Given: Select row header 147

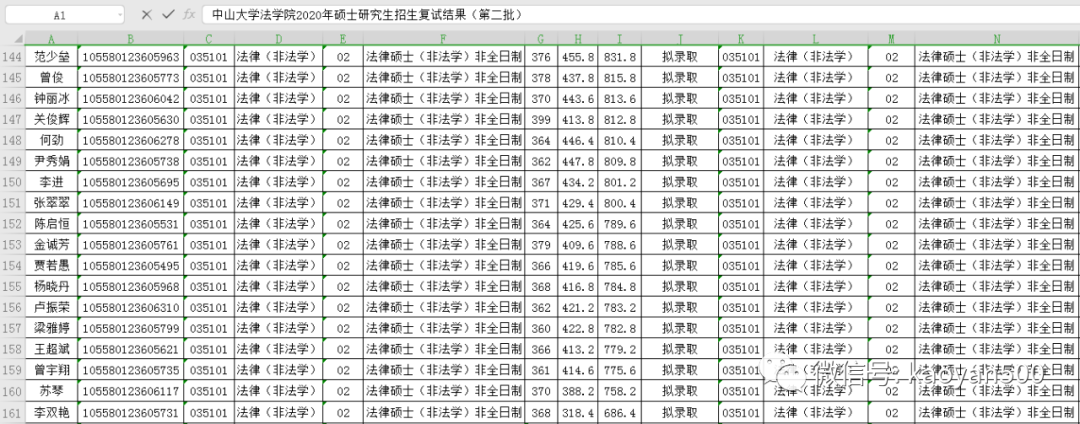Looking at the screenshot, I should 12,120.
